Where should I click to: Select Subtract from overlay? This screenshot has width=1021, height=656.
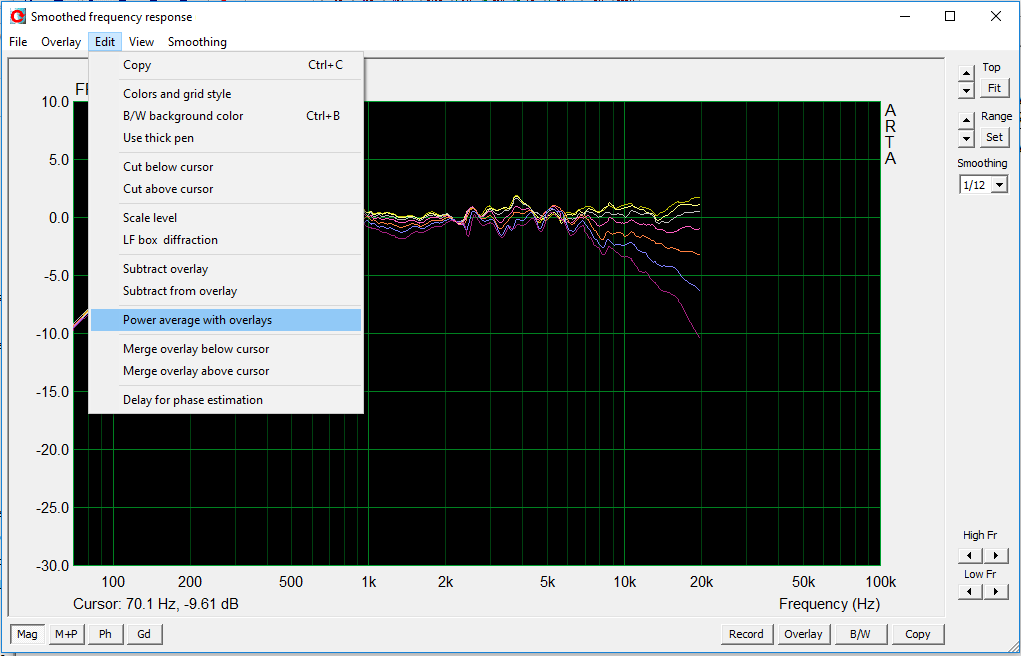click(x=226, y=291)
